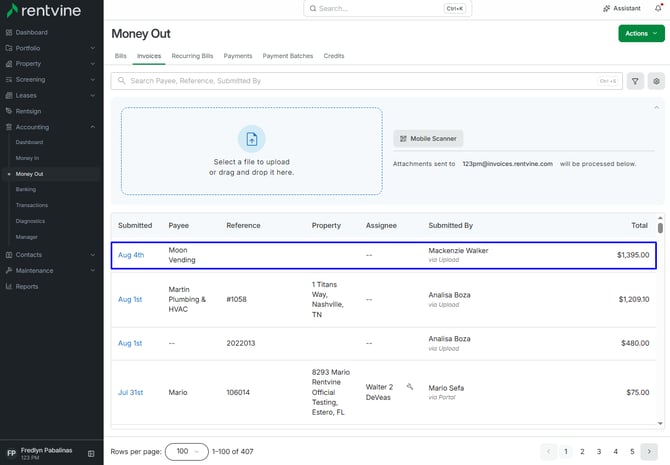Click the Contacts sidebar icon
670x465 pixels.
tap(9, 255)
